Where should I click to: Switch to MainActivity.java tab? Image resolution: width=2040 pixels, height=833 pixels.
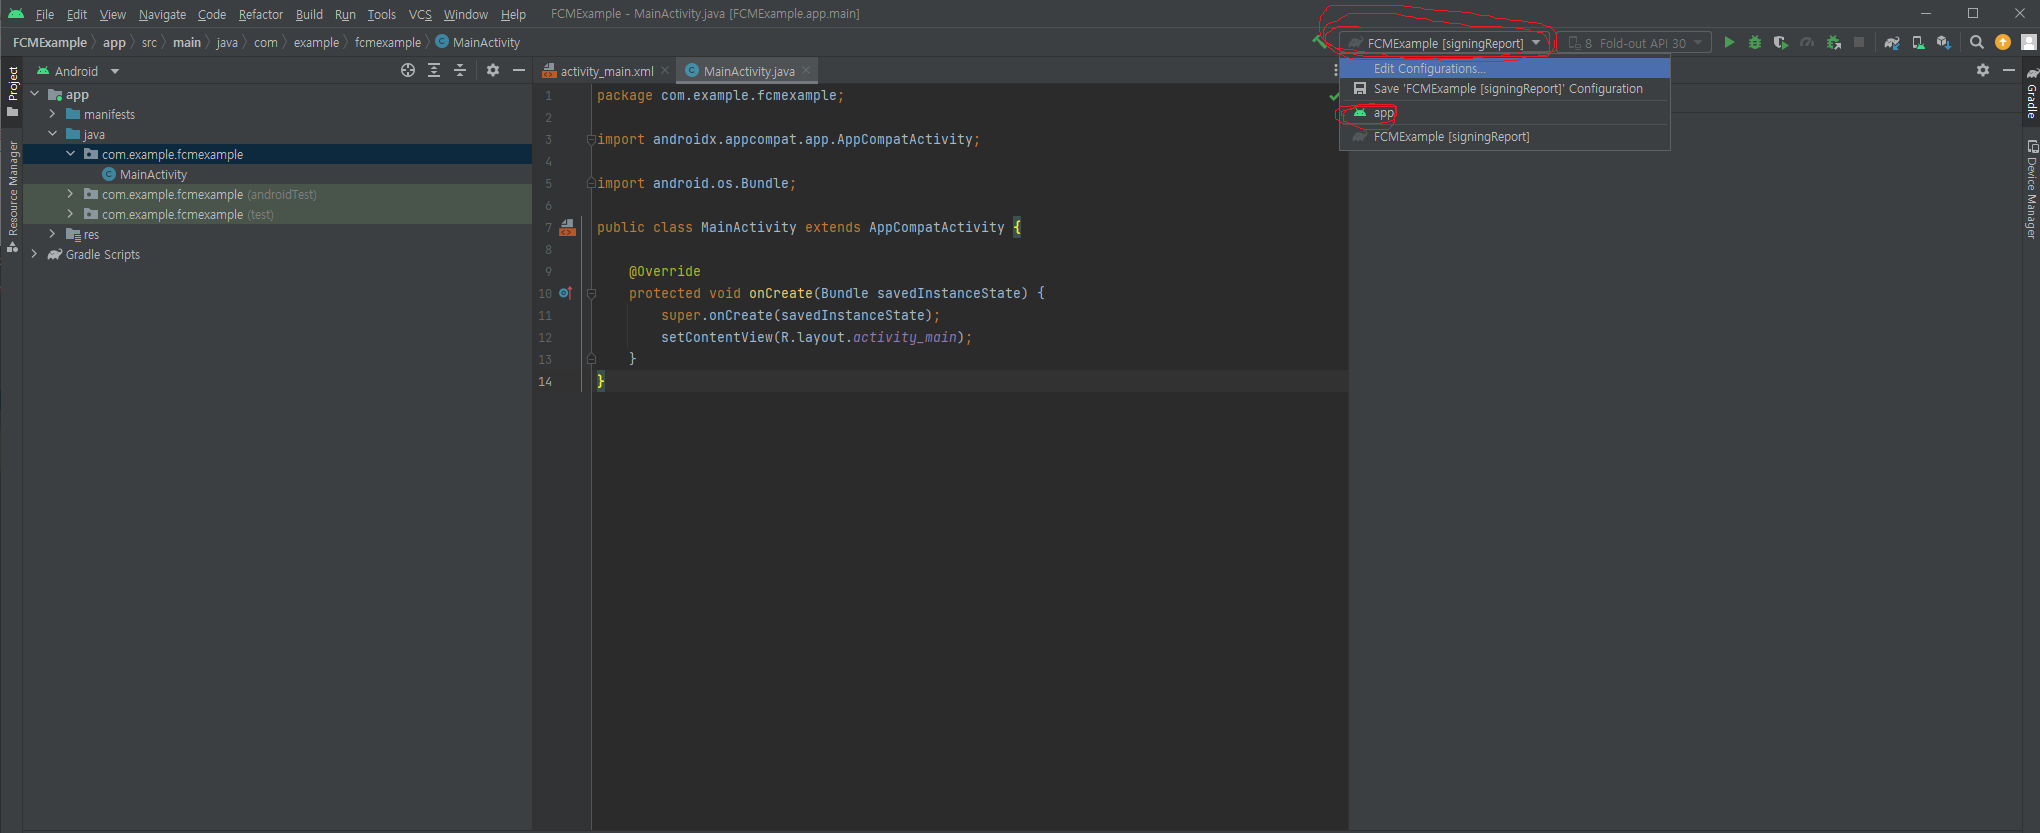(x=748, y=71)
